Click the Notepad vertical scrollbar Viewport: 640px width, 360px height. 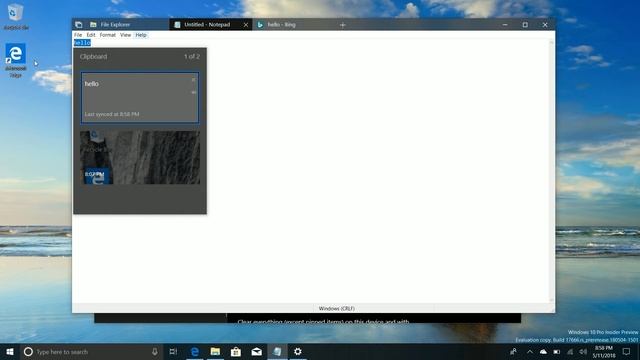click(x=551, y=171)
